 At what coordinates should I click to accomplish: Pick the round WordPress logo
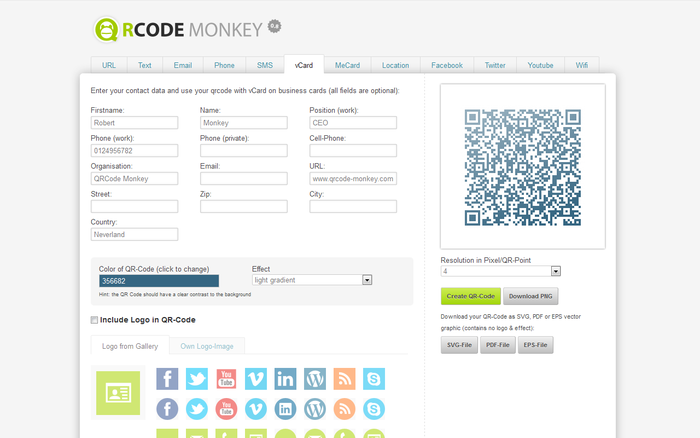315,409
